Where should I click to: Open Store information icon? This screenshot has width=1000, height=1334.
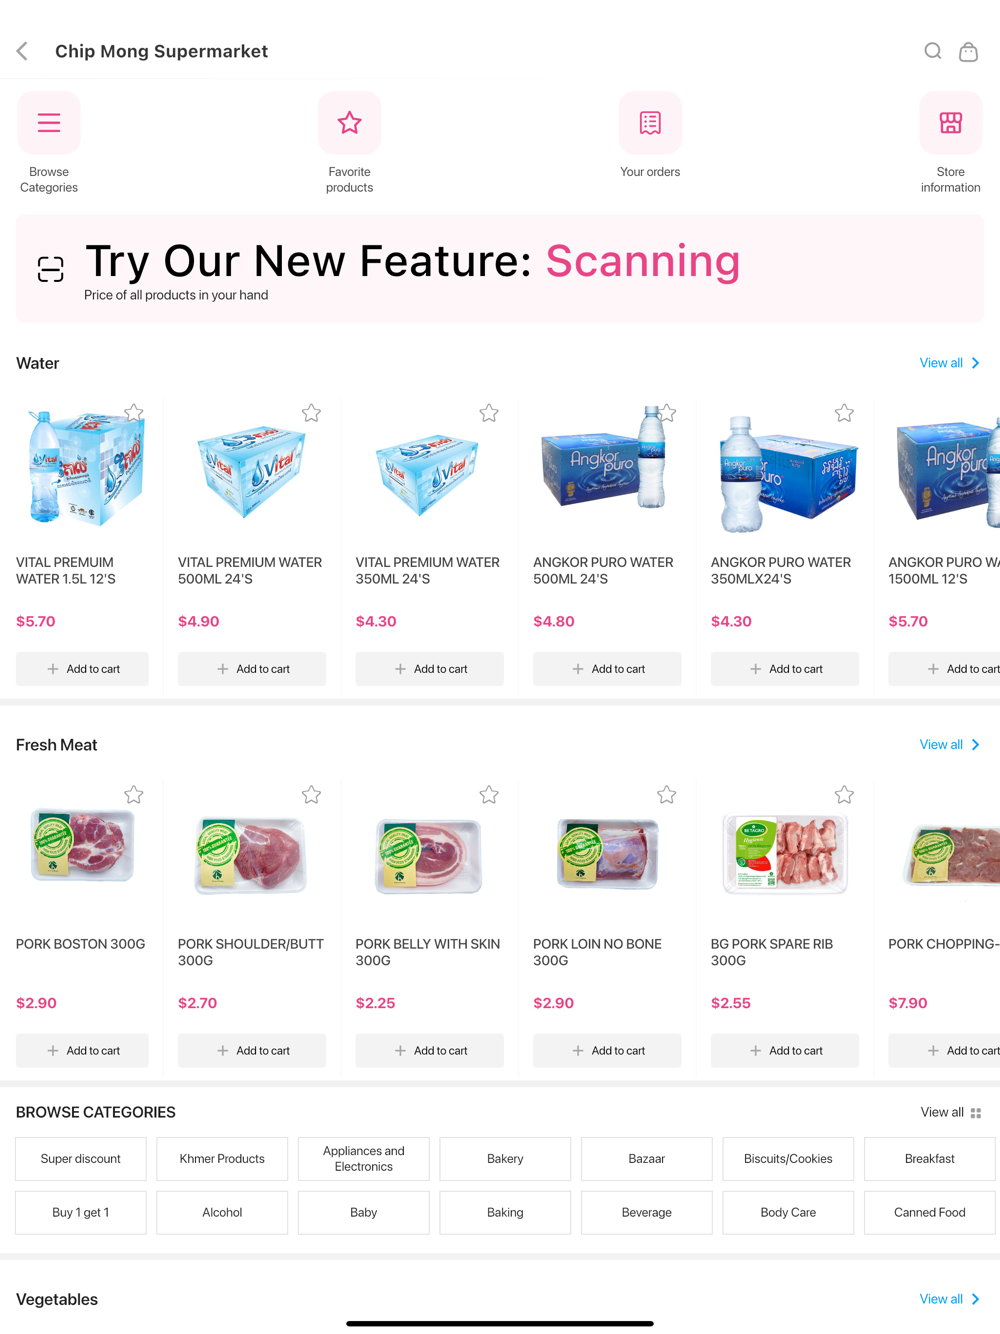951,123
